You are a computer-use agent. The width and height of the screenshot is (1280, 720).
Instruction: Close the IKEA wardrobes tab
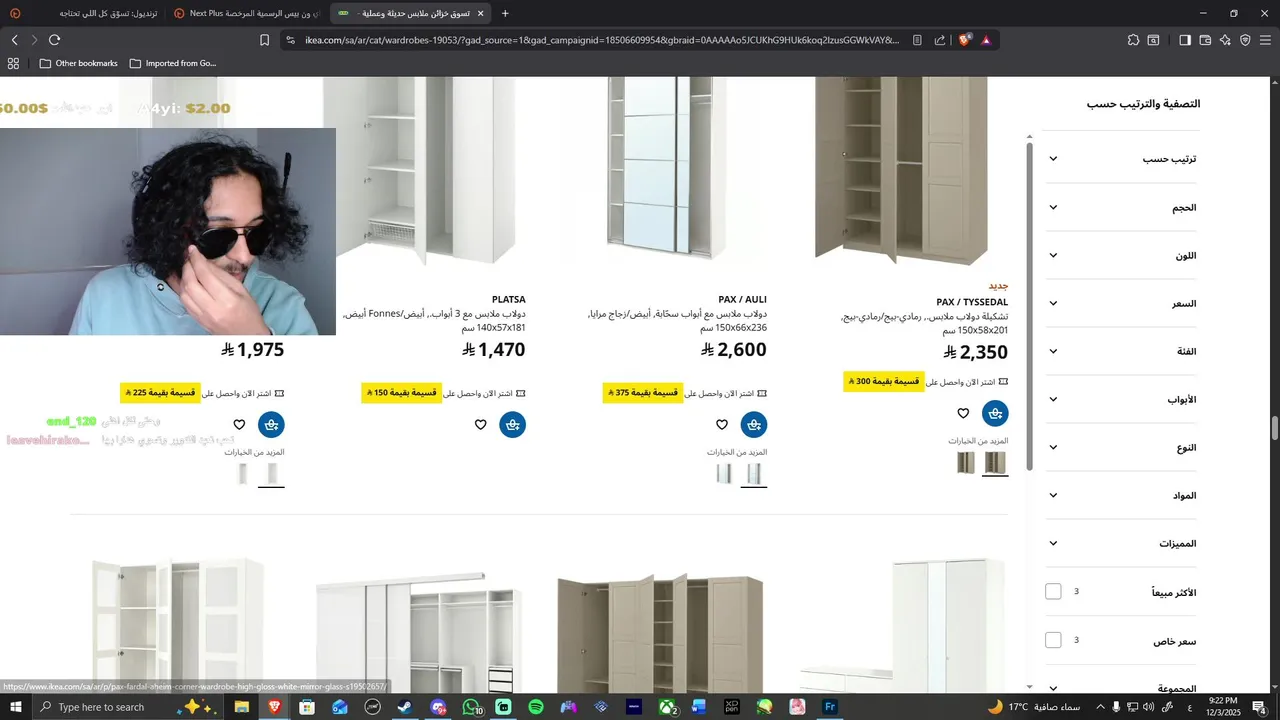tap(480, 13)
